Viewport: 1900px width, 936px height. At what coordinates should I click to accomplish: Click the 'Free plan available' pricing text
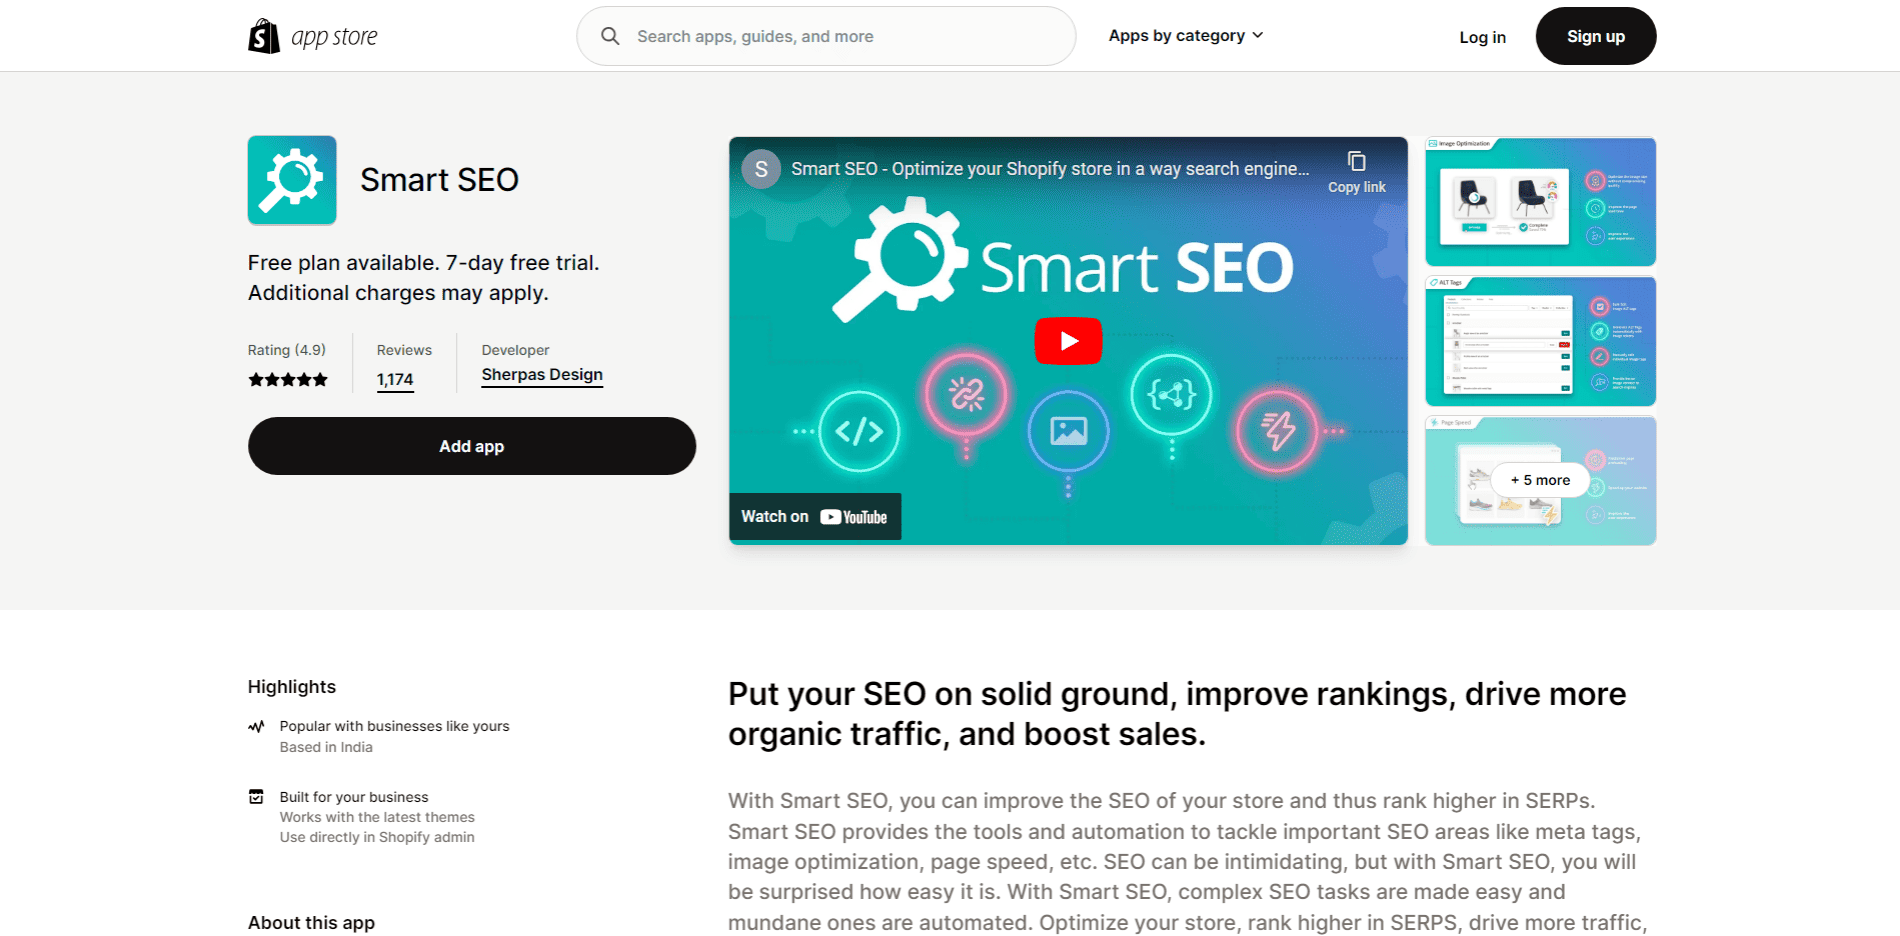[424, 278]
